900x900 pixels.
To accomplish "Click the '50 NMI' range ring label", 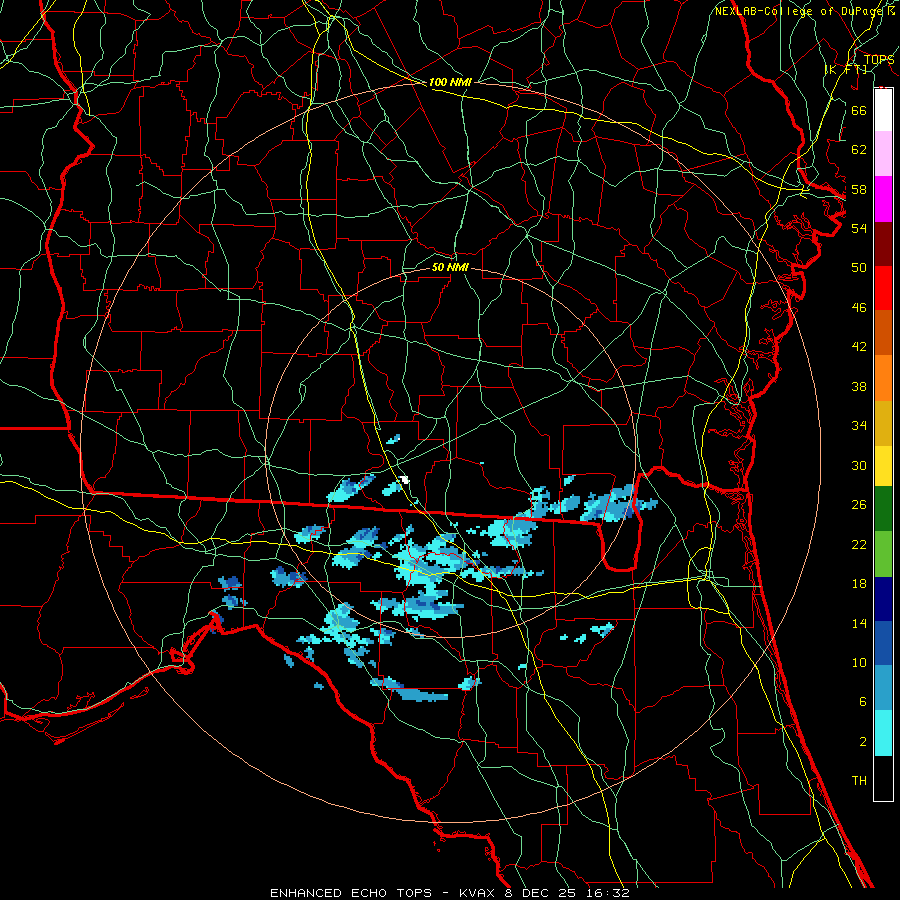I will pyautogui.click(x=450, y=267).
